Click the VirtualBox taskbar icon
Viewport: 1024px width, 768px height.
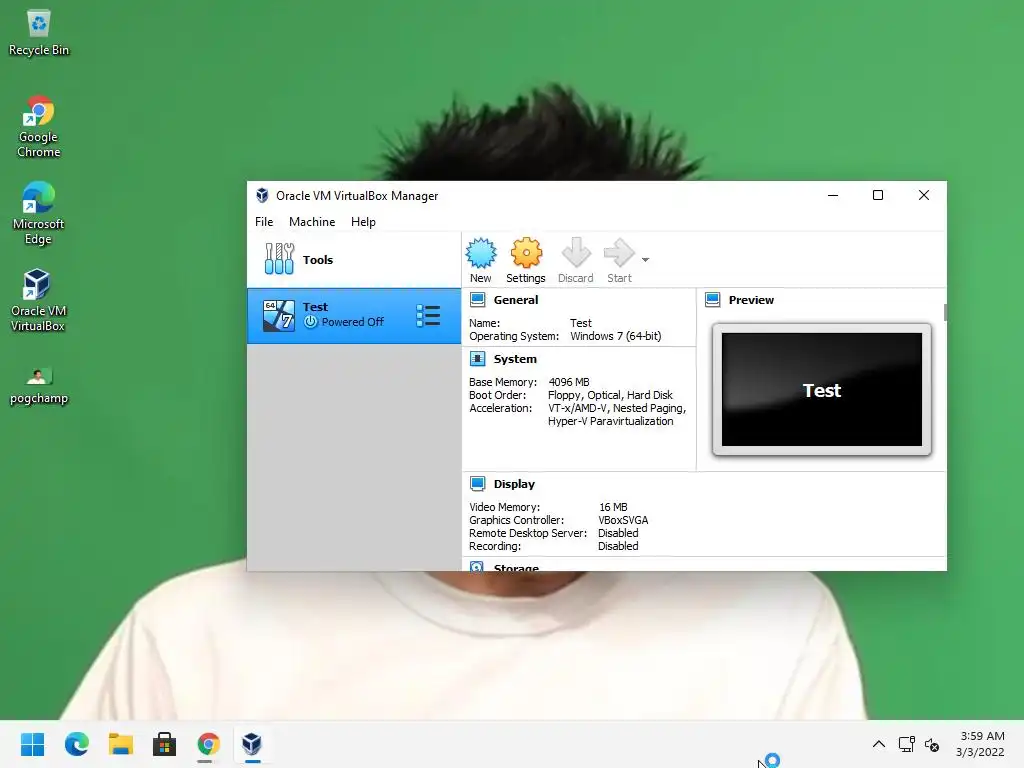coord(252,744)
